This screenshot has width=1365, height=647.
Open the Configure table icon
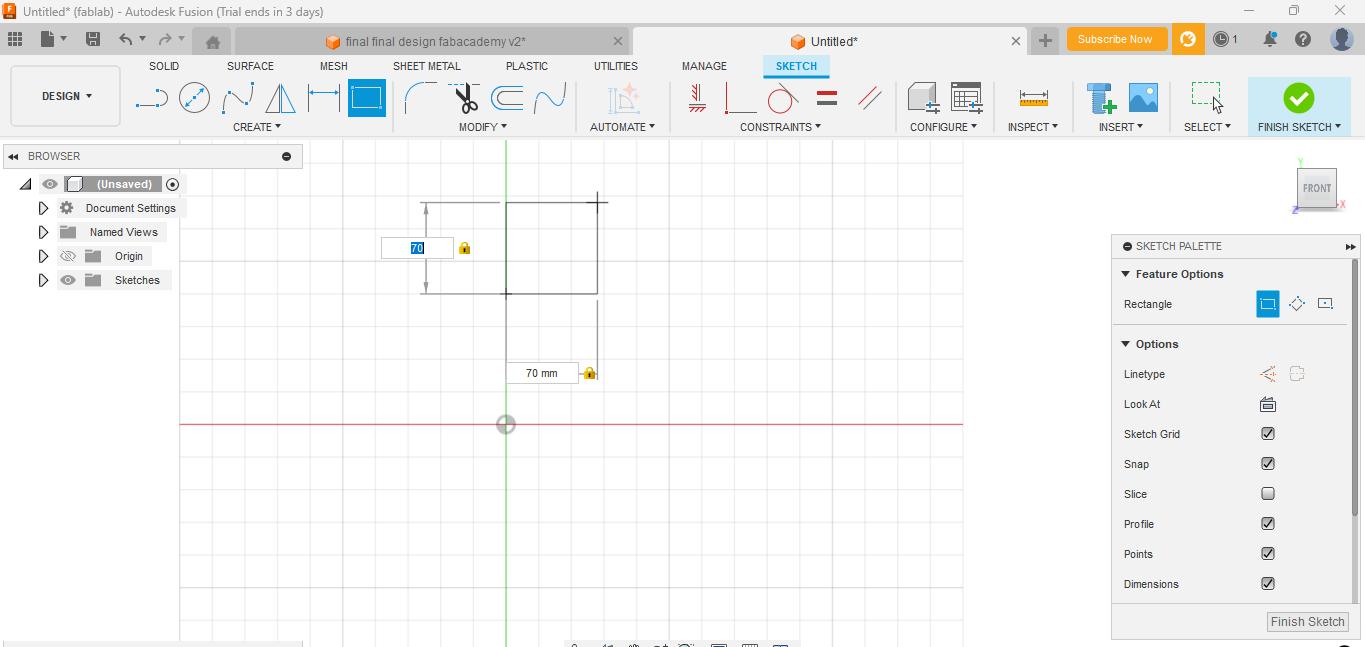coord(967,98)
